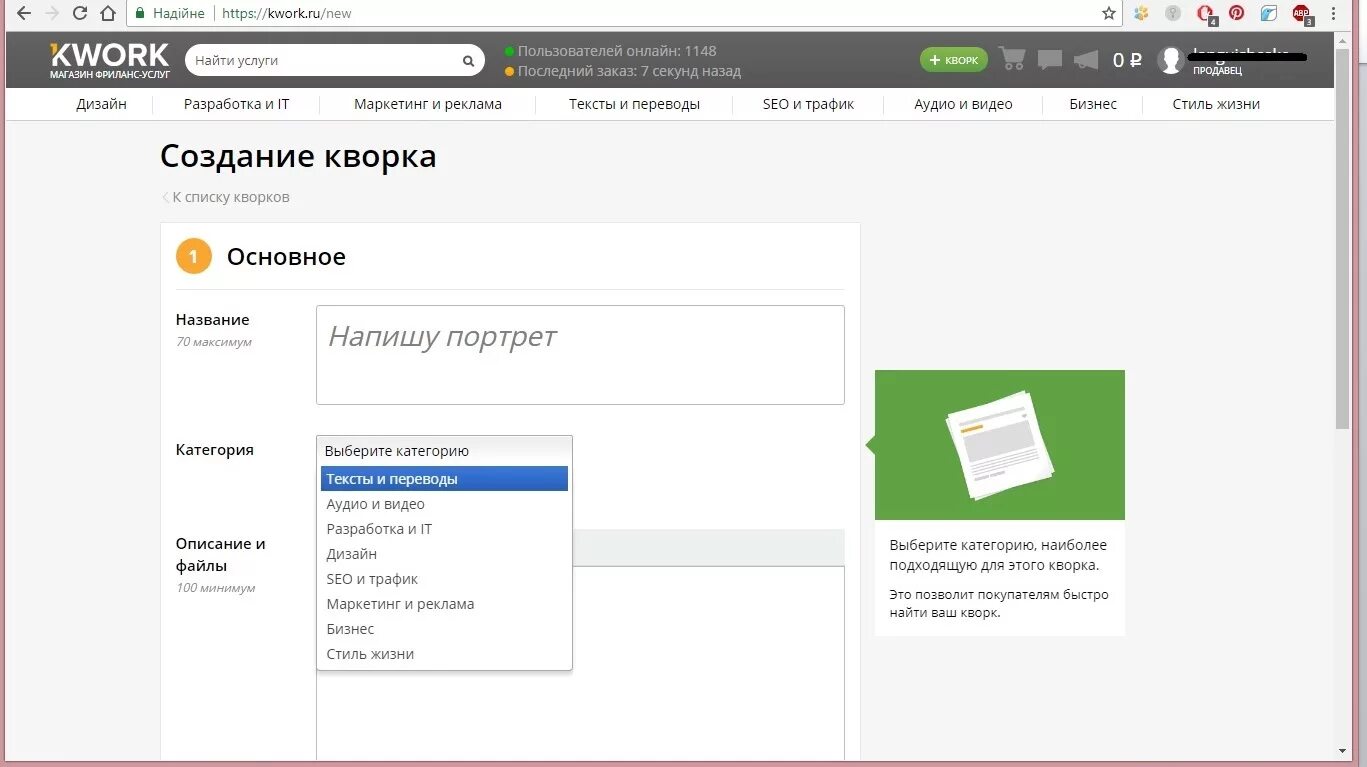
Task: Click the green secure padlock icon
Action: (x=141, y=14)
